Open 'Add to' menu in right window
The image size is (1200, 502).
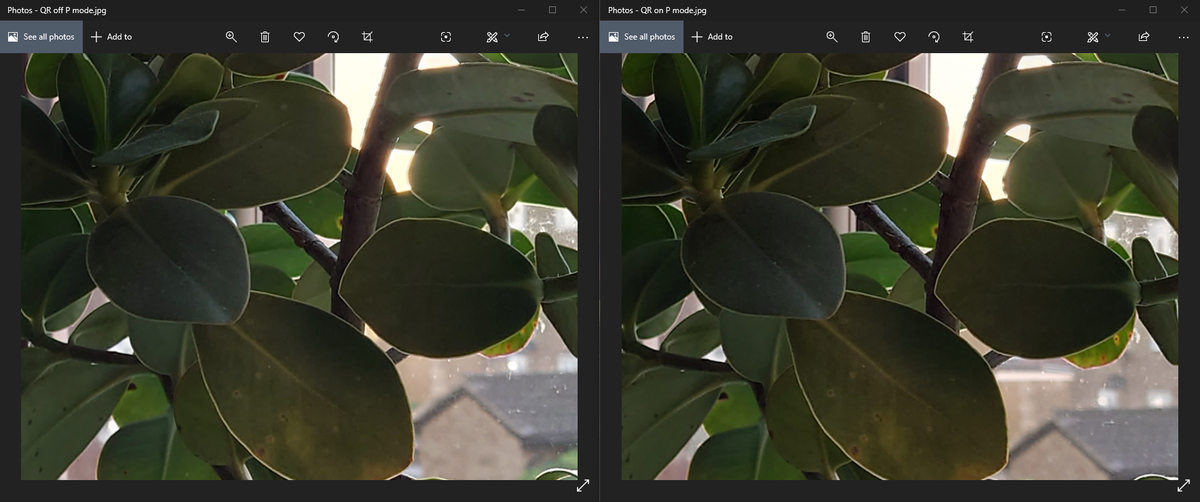(x=711, y=37)
